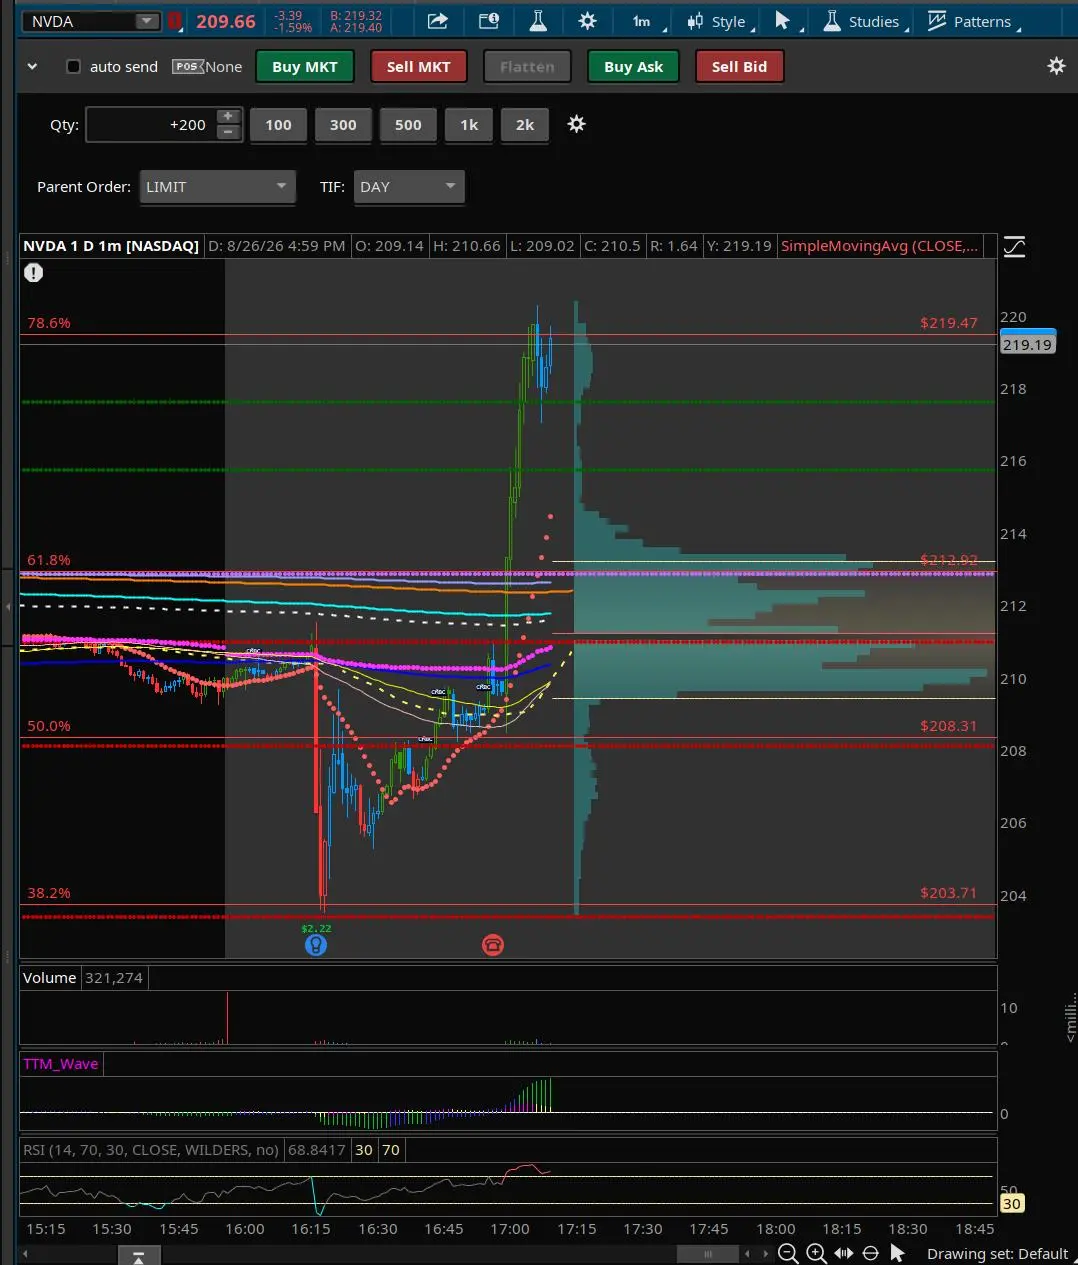Click the collapse time axis button at bottom left
This screenshot has width=1078, height=1265.
pos(139,1256)
